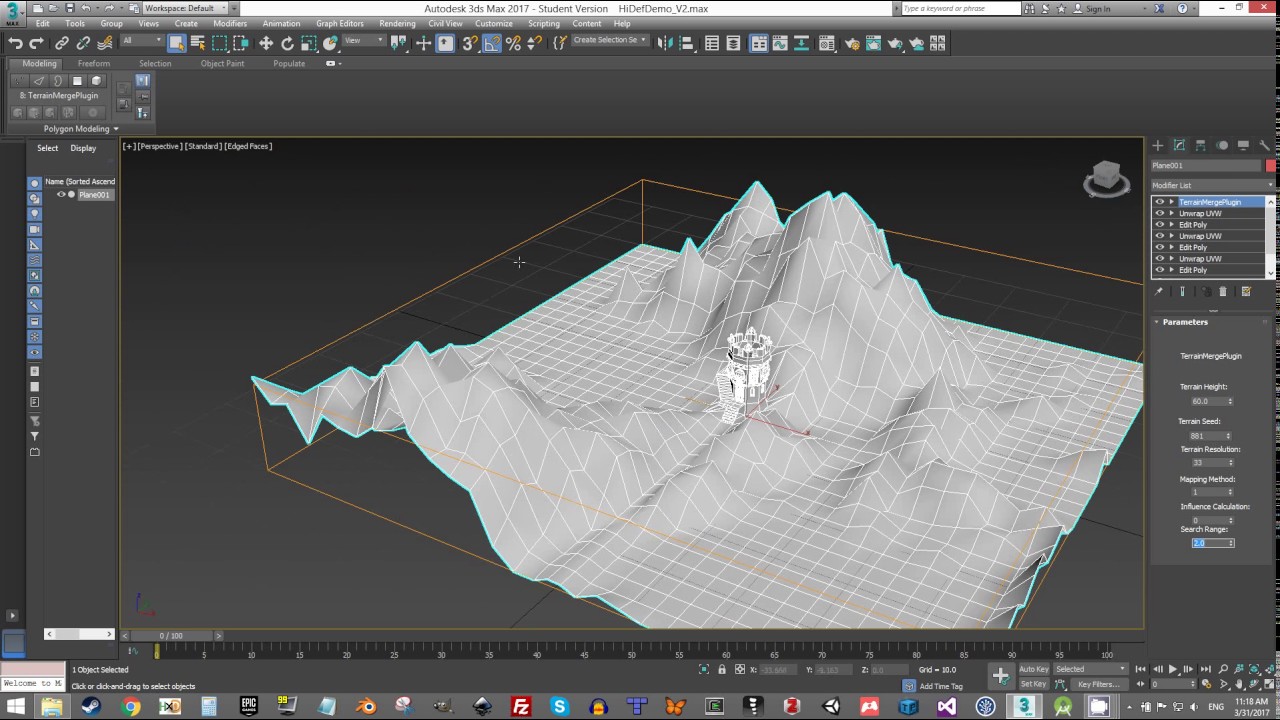Click the Set Key button

click(x=1033, y=684)
